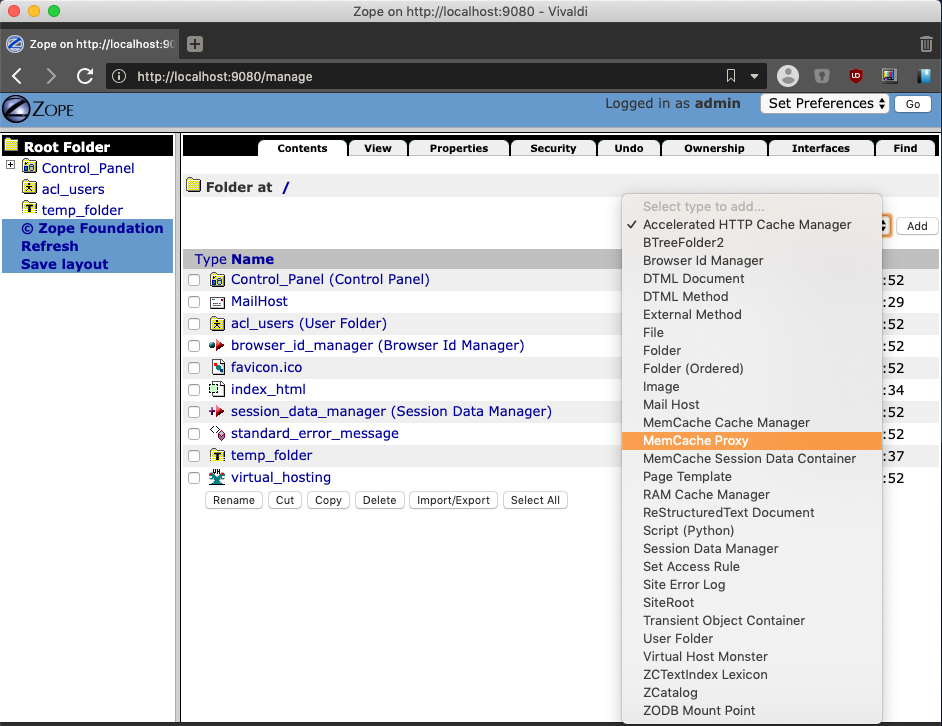
Task: Open the Undo tab
Action: click(628, 148)
